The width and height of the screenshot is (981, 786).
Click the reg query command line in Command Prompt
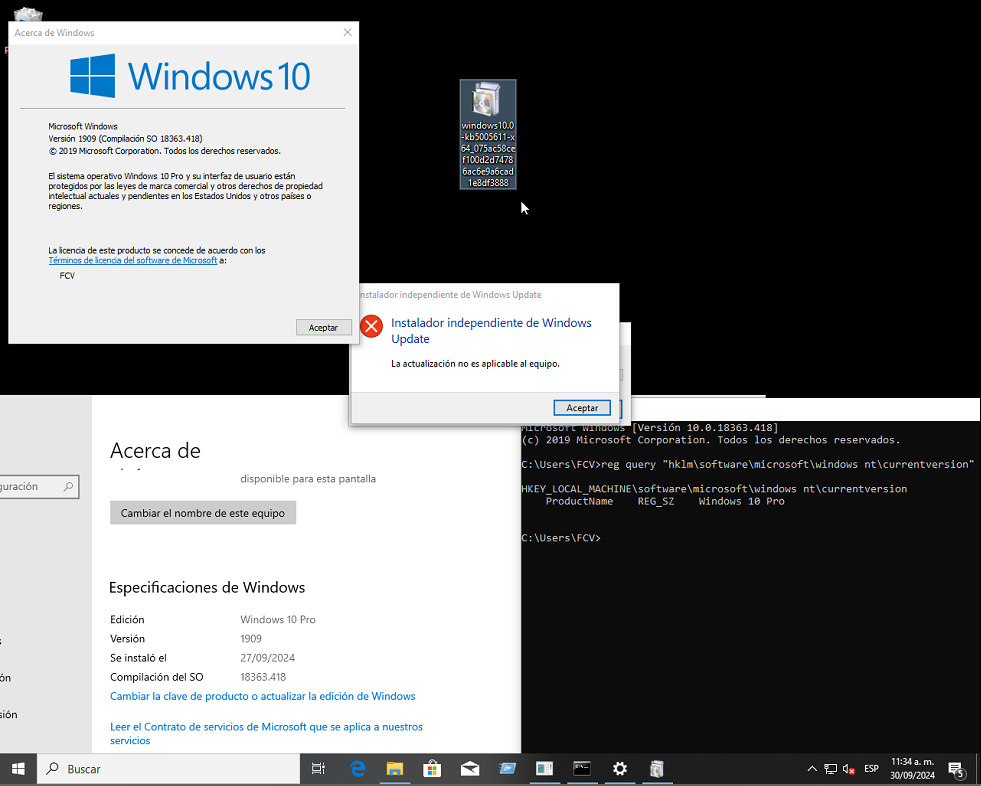748,464
